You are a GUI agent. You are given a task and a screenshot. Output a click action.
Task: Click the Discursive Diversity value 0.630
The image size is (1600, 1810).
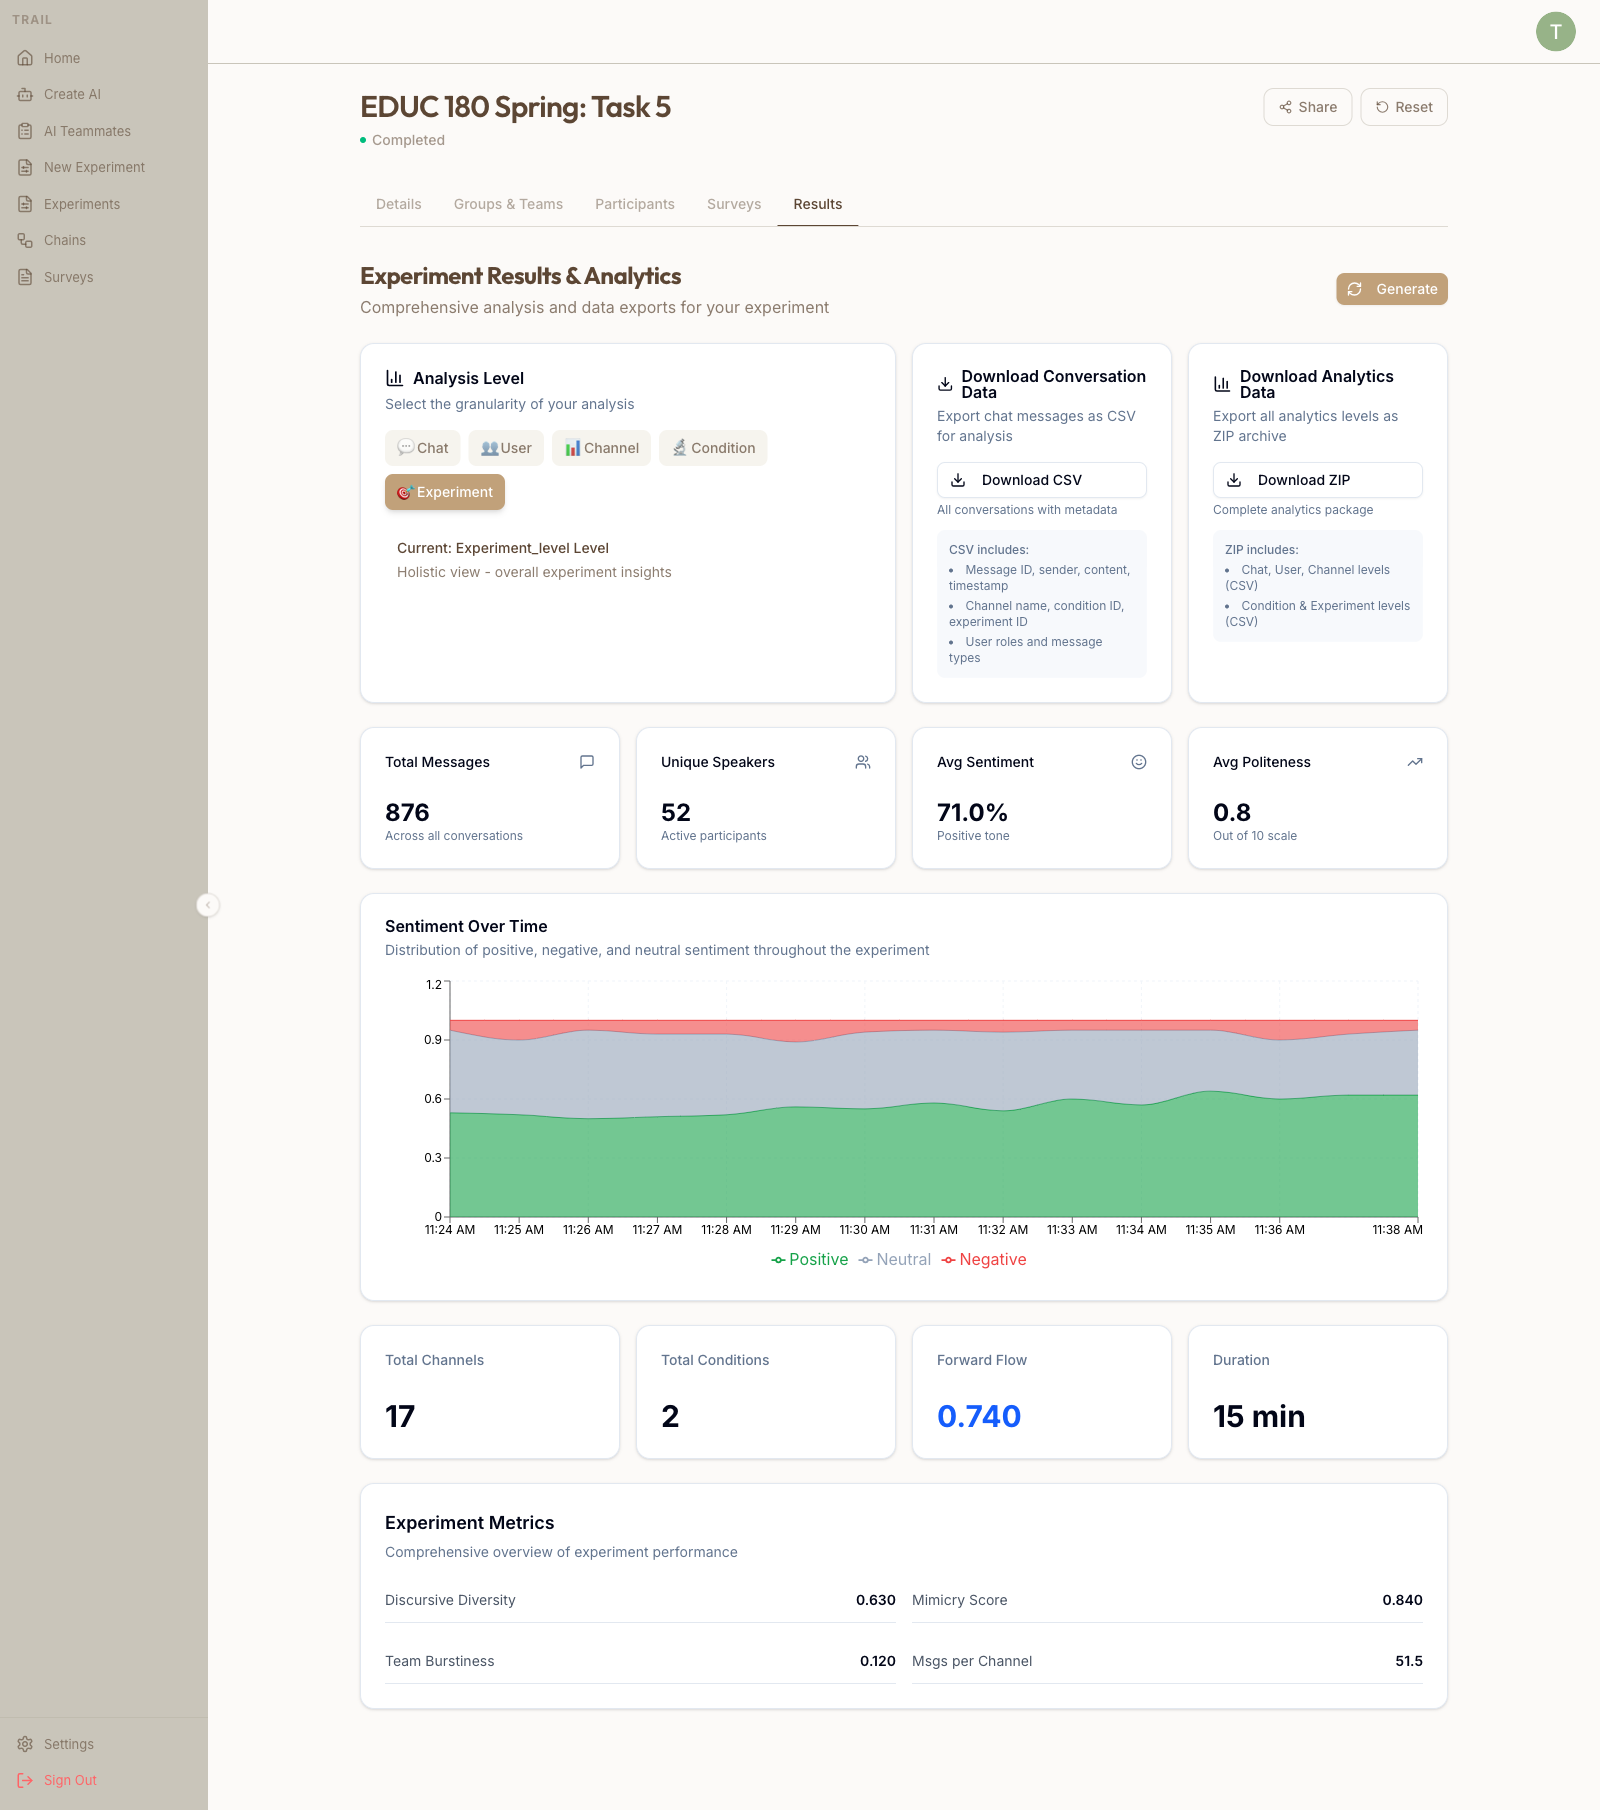tap(875, 1600)
